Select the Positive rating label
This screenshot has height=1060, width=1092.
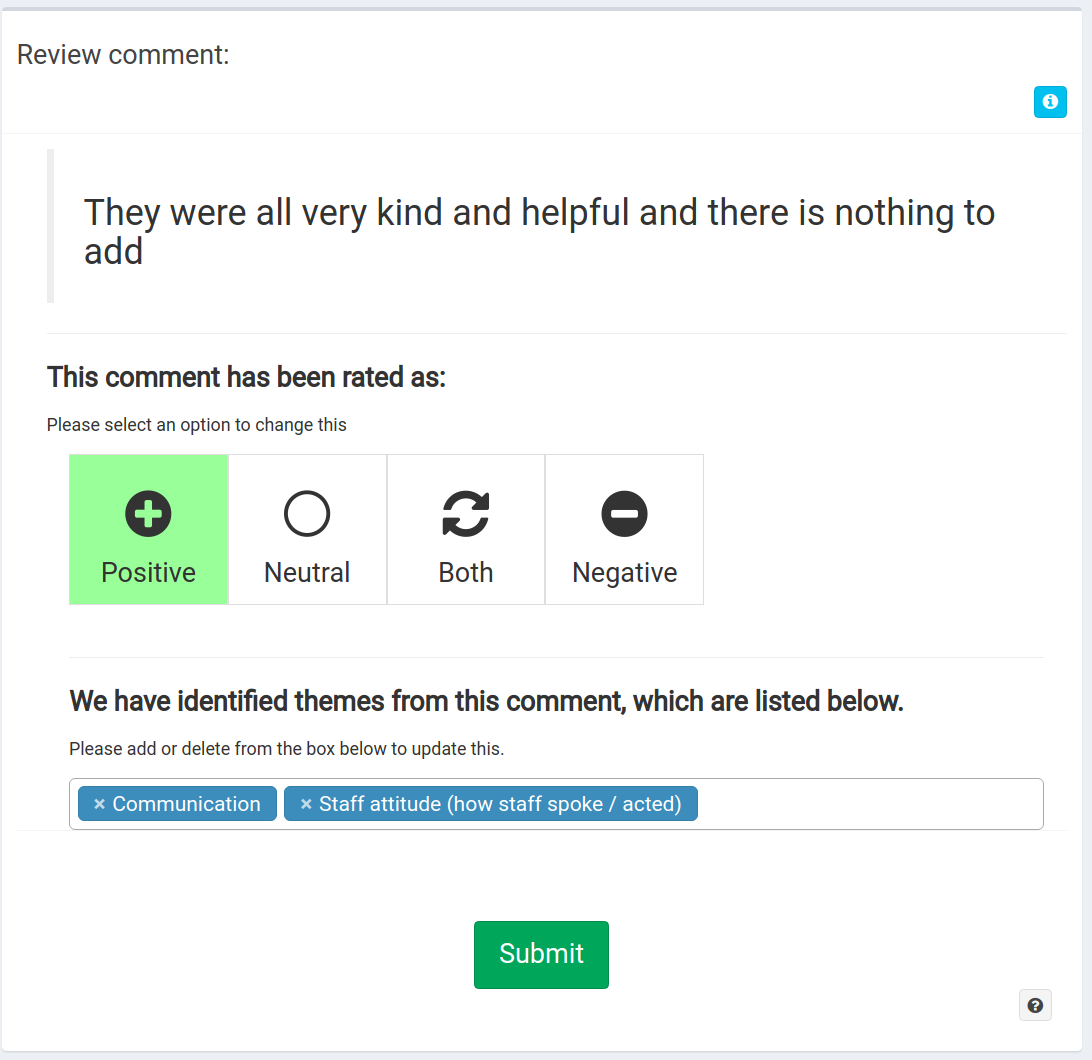148,572
